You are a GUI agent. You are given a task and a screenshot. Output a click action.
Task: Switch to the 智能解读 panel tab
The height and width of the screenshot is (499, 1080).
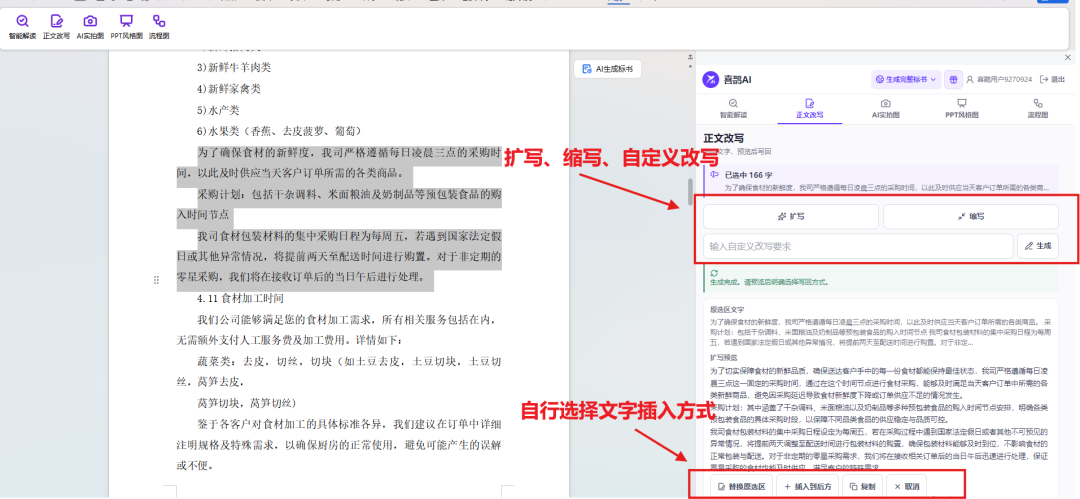(x=733, y=108)
